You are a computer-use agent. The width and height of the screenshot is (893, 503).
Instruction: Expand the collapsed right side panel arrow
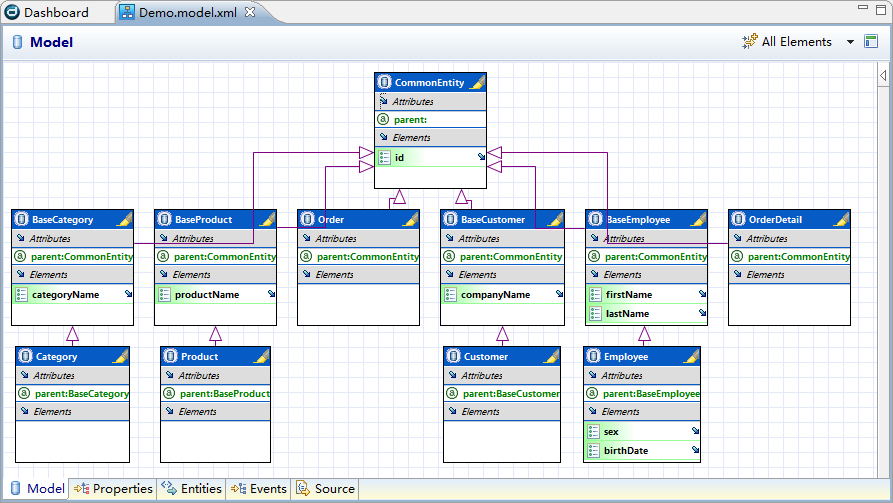pos(883,76)
